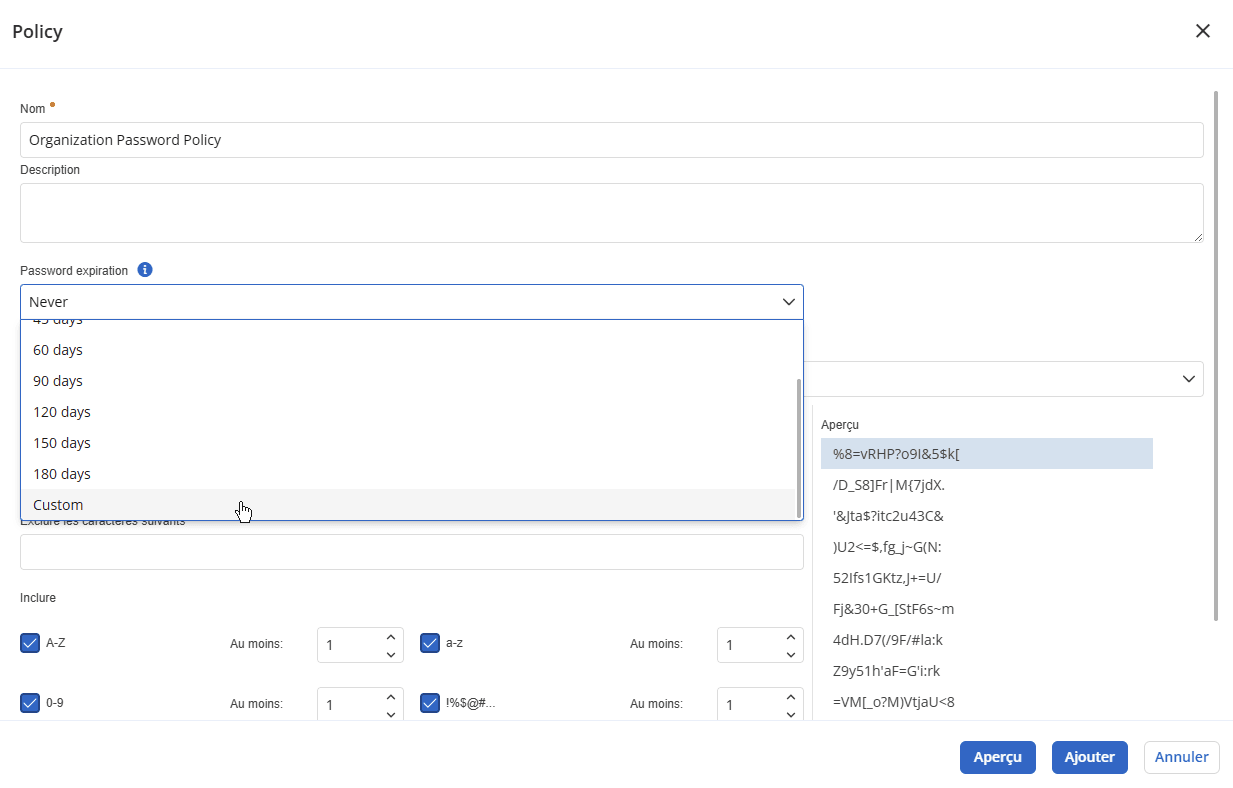Decrement the a-z minimum count stepper
The height and width of the screenshot is (788, 1233).
pos(790,655)
